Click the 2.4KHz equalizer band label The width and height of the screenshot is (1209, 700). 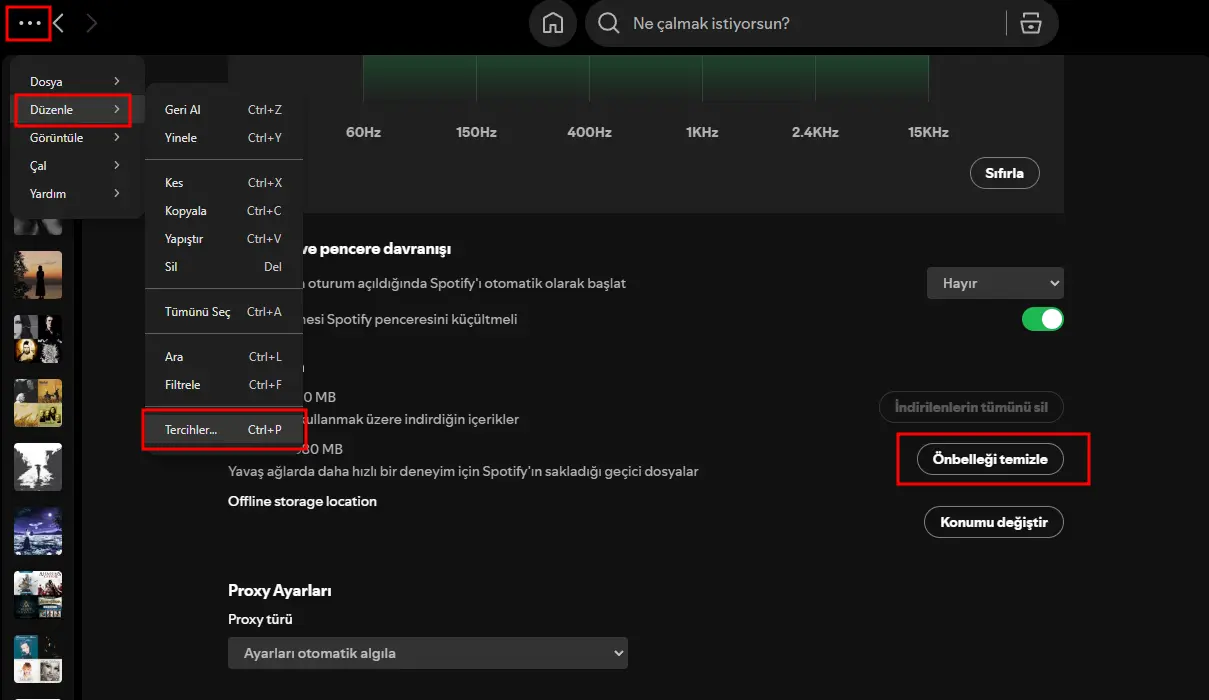point(815,132)
